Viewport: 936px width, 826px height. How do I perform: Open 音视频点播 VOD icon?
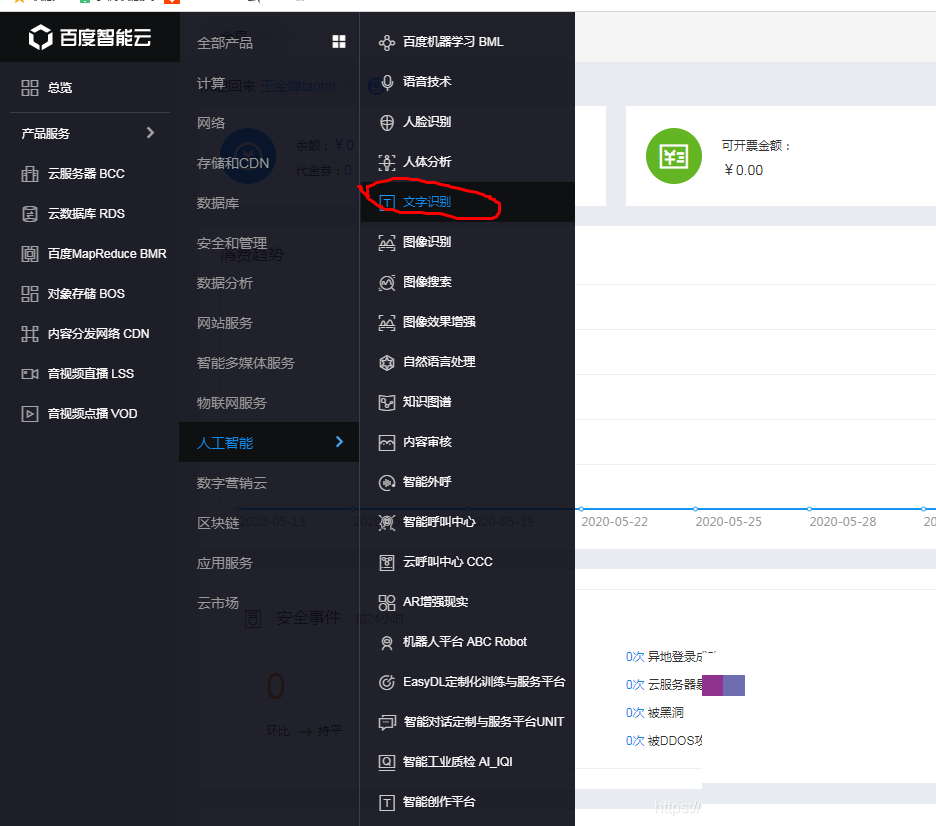[30, 414]
